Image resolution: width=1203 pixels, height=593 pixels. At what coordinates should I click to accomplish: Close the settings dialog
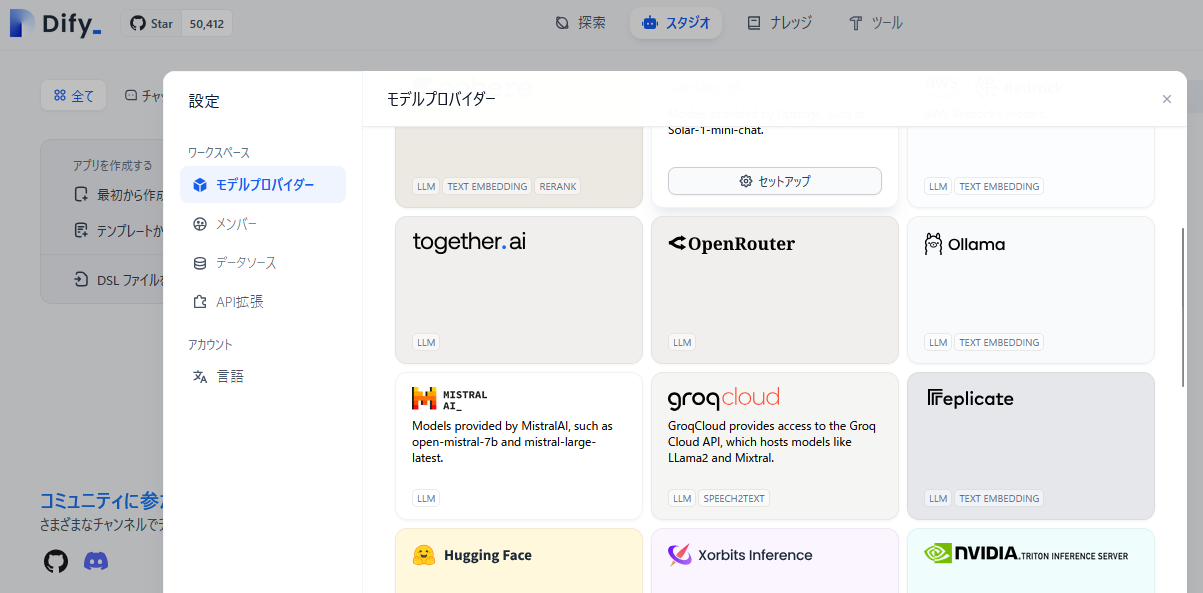[1166, 99]
